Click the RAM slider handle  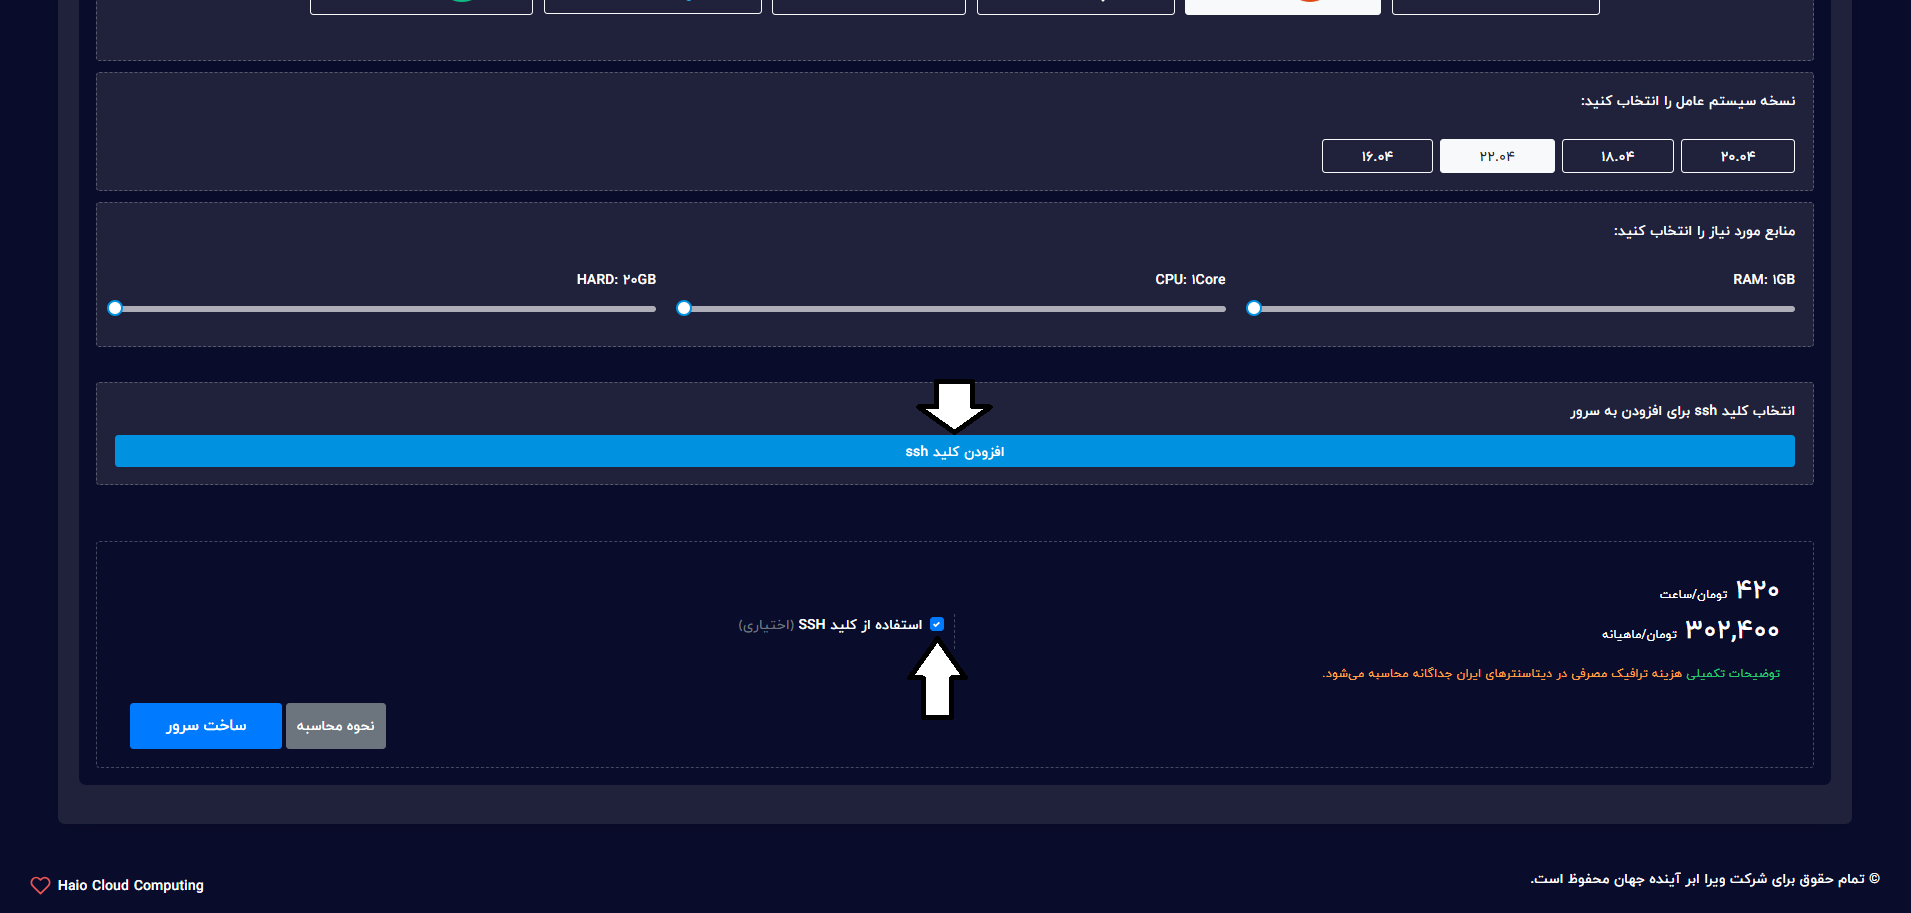pos(1254,308)
